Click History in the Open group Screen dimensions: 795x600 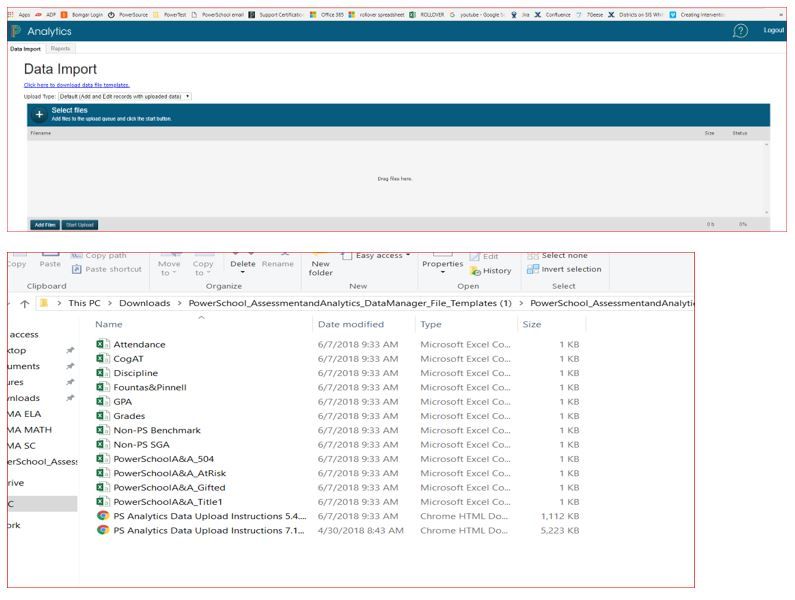[x=491, y=271]
